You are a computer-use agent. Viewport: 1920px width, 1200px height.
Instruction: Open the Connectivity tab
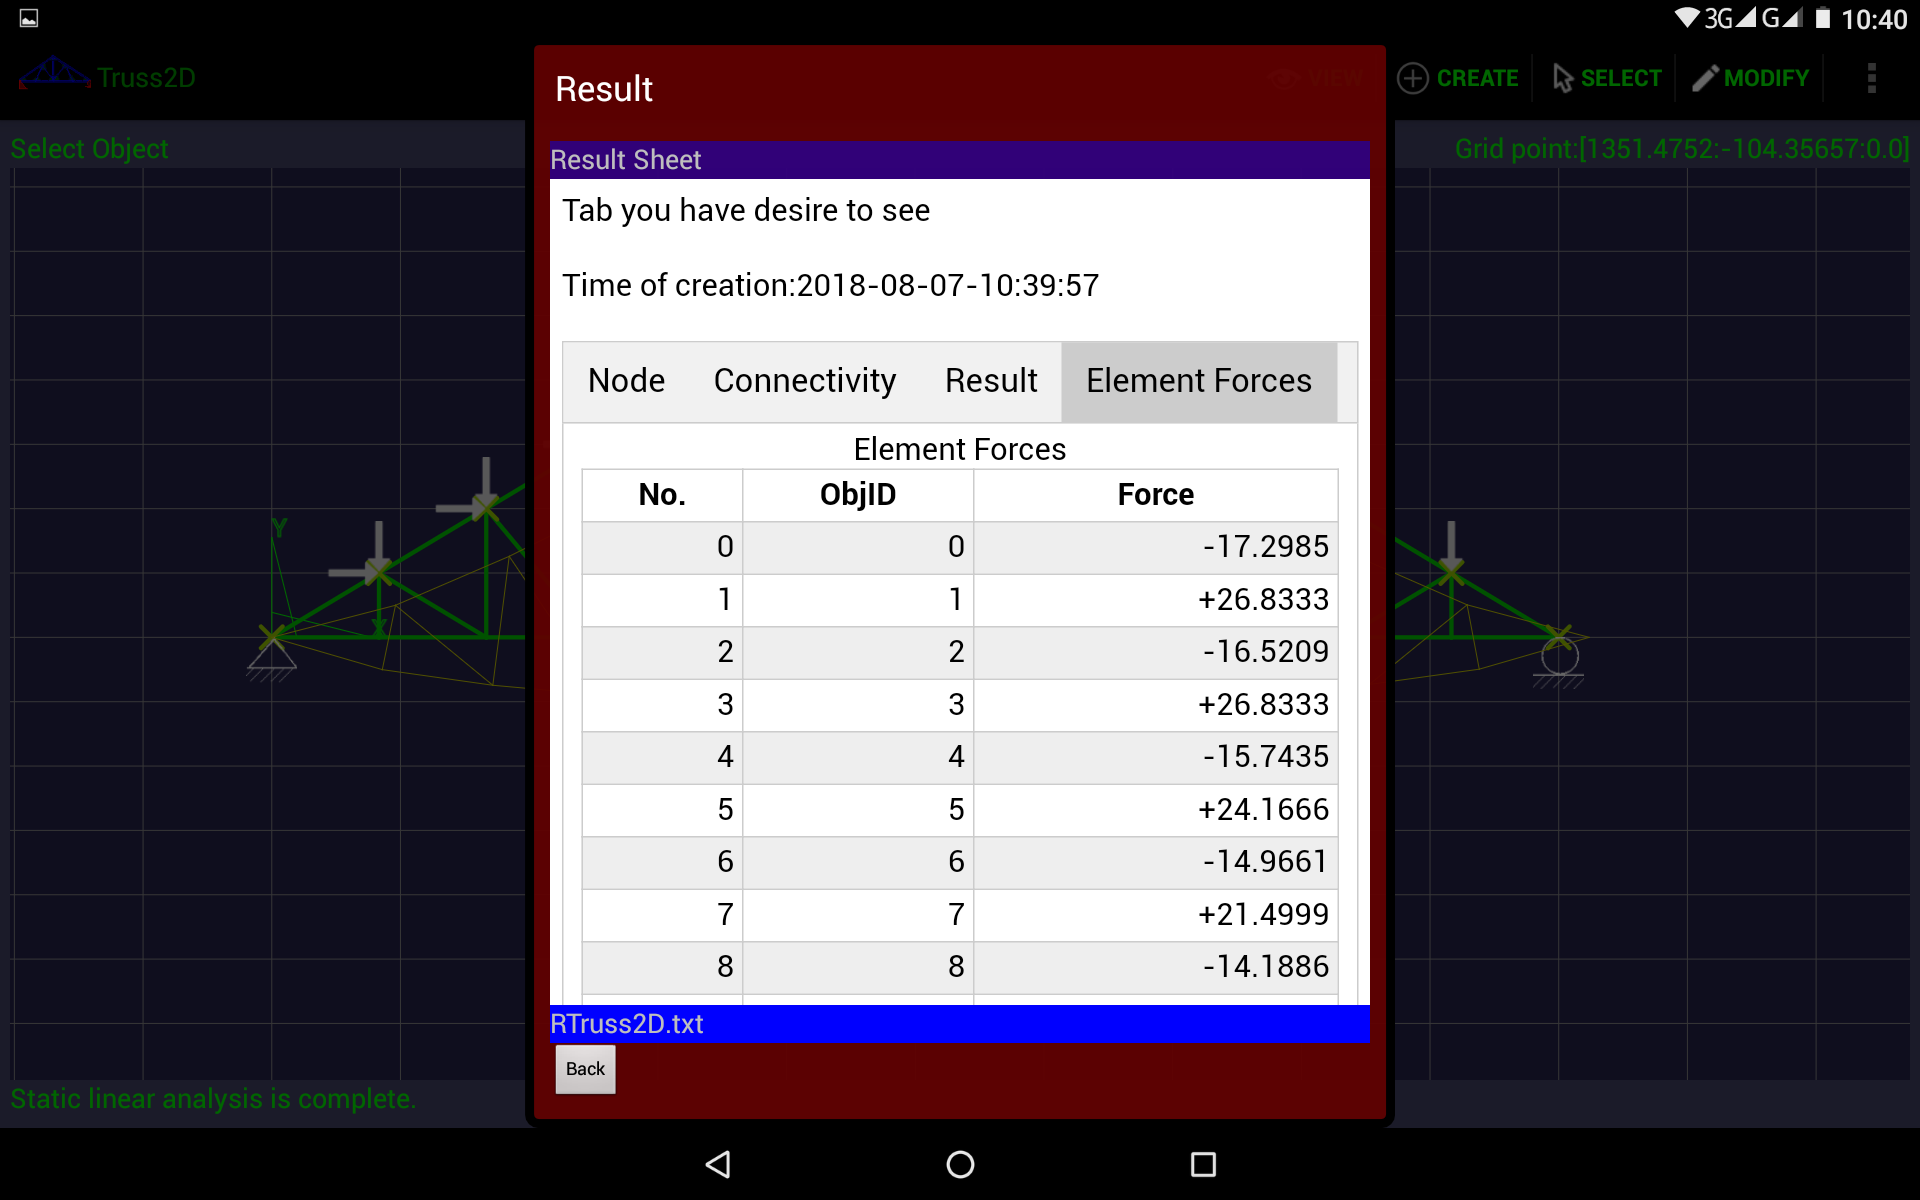point(805,381)
